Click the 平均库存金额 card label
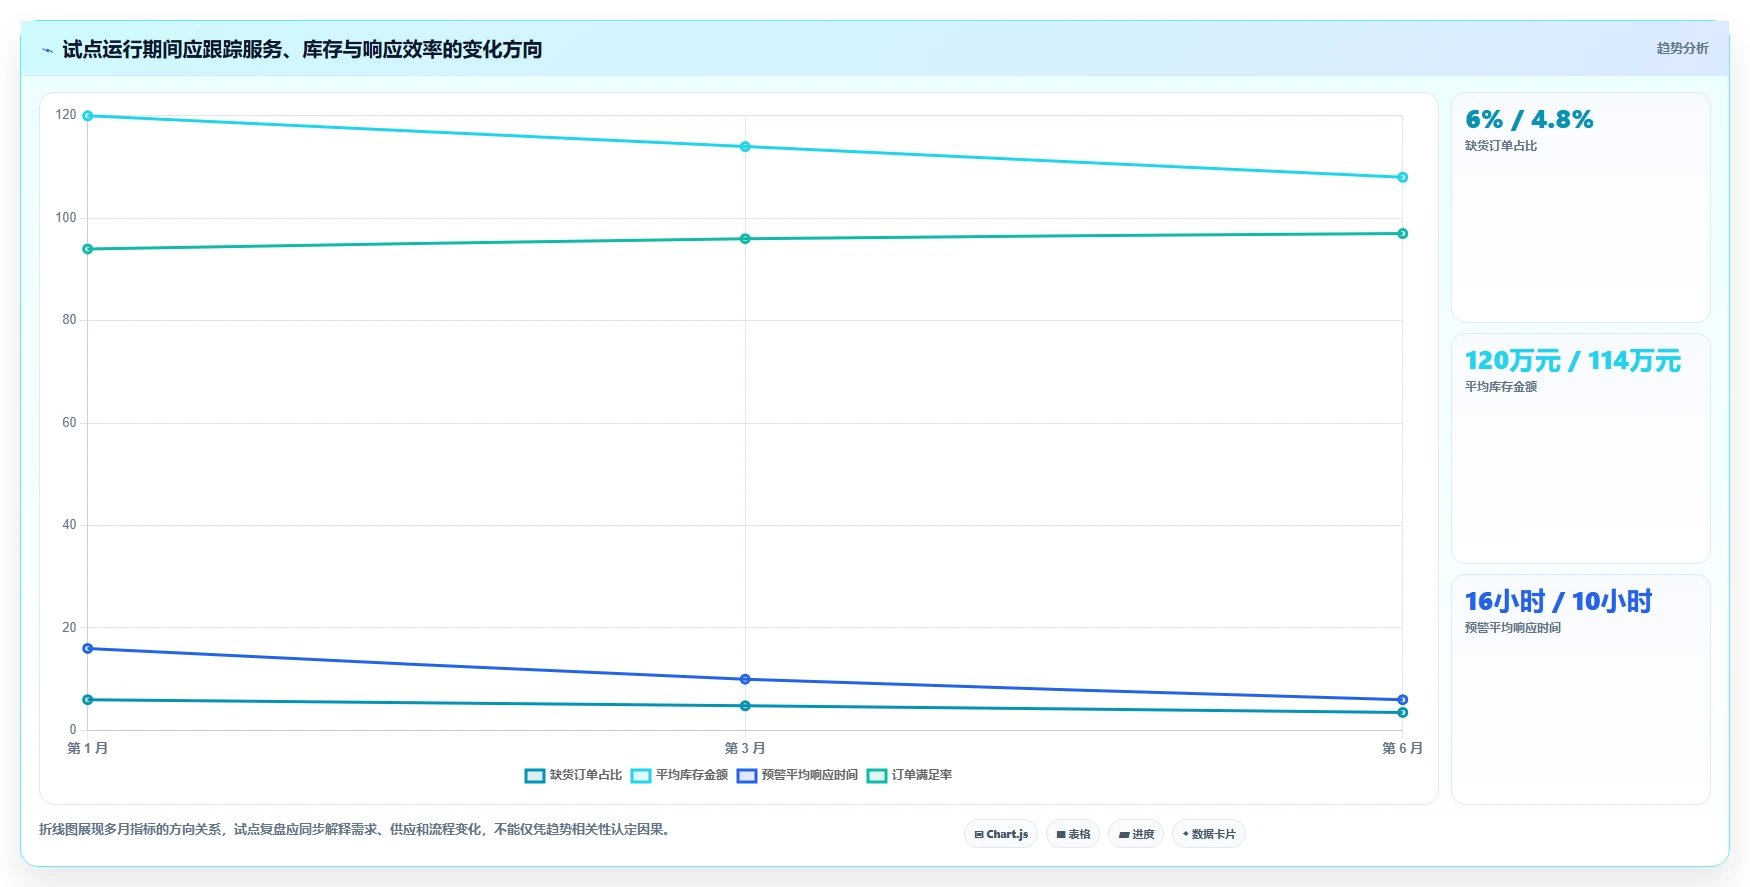This screenshot has width=1750, height=887. 1501,387
